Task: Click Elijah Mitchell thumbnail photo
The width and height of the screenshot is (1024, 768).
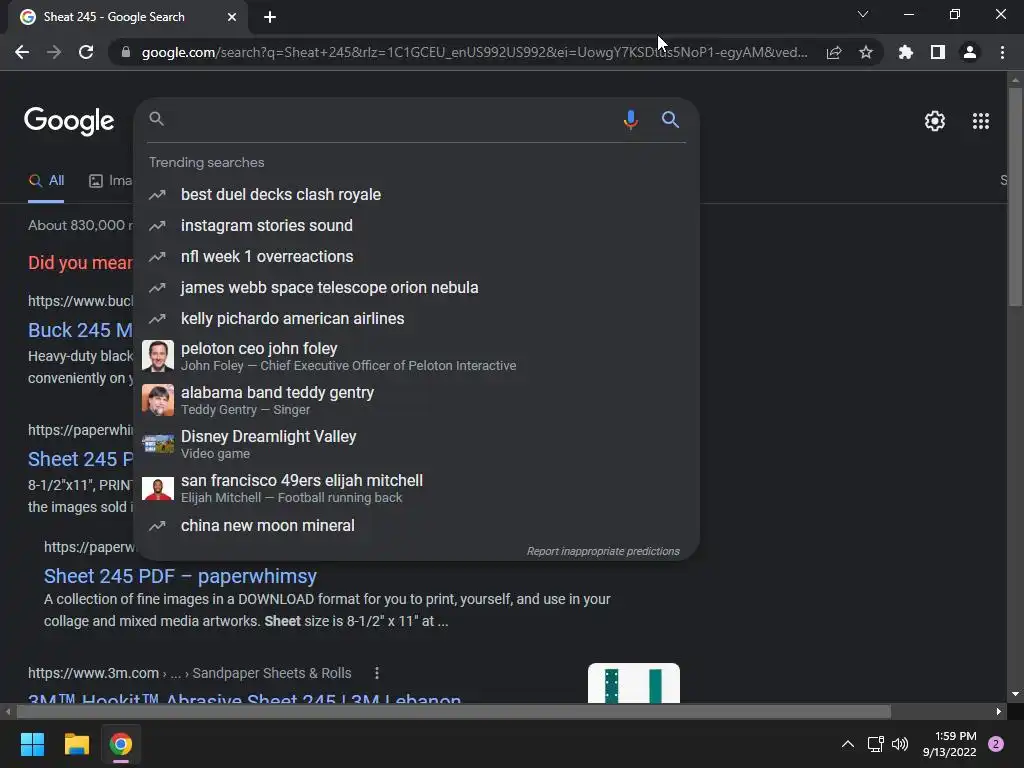Action: pyautogui.click(x=158, y=488)
